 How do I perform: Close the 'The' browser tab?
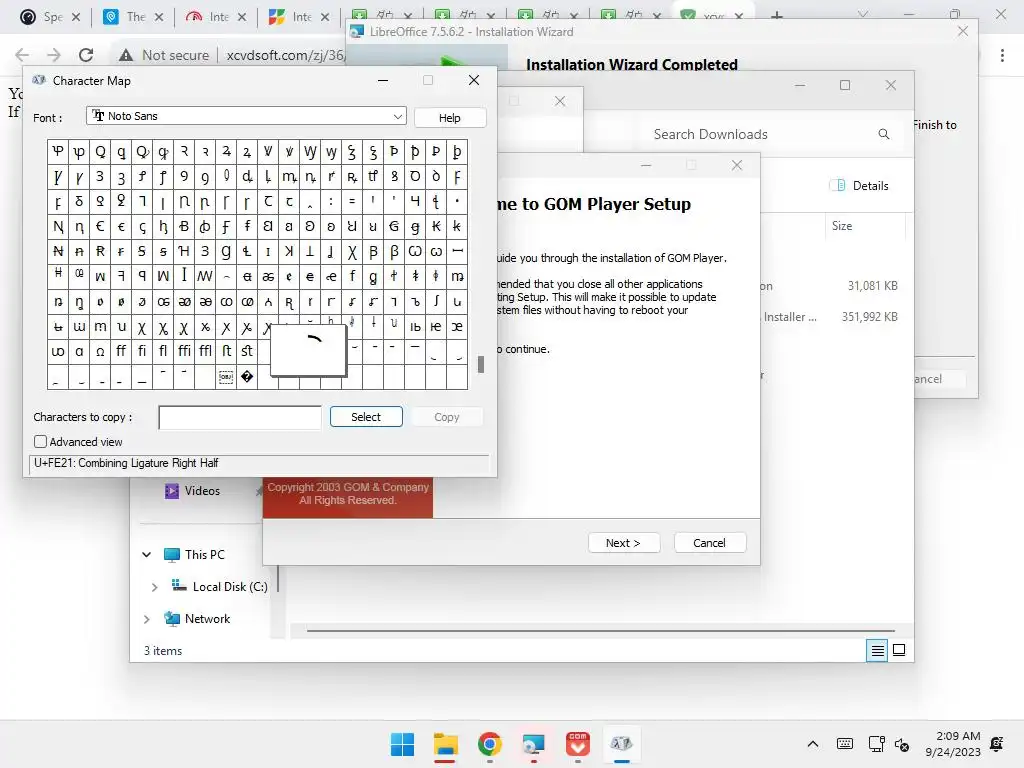click(x=159, y=17)
